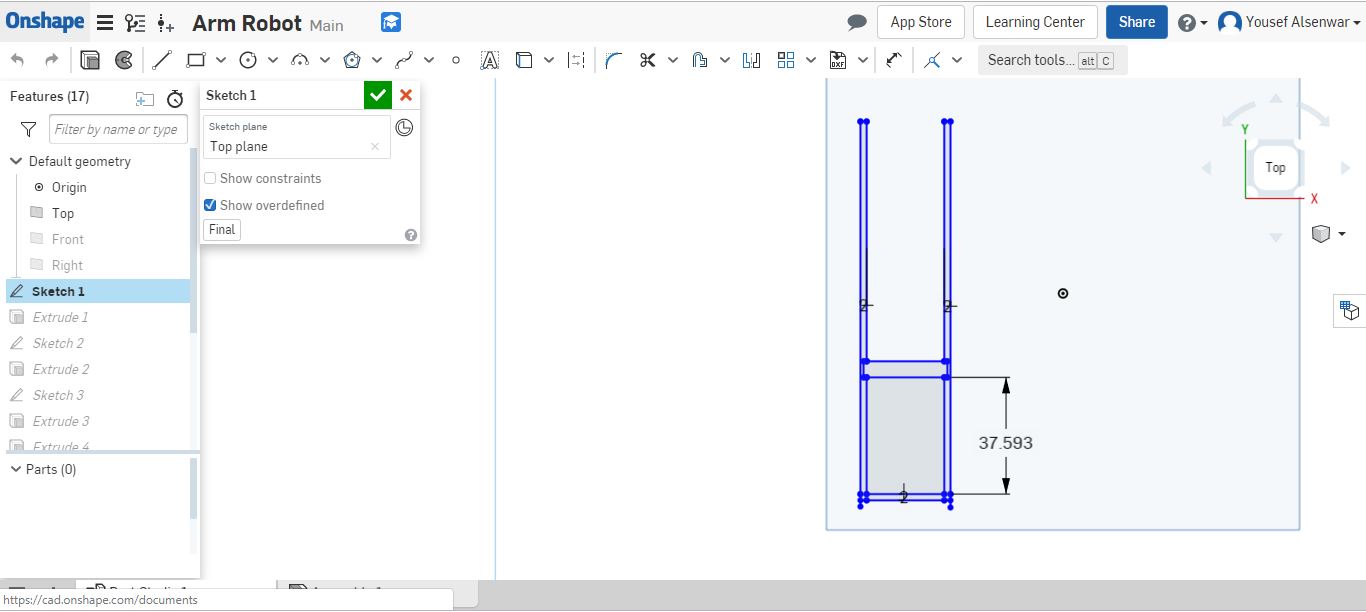Viewport: 1366px width, 612px height.
Task: Enable Show constraints checkbox
Action: tap(210, 178)
